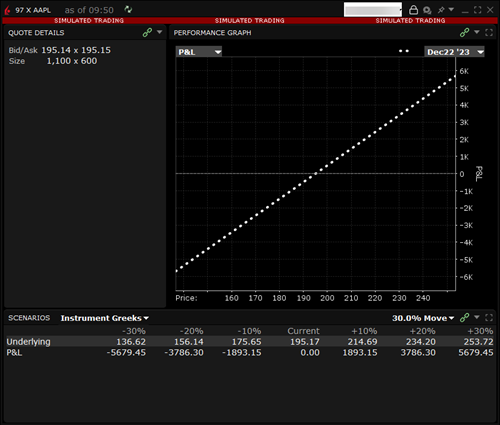500x425 pixels.
Task: Click underlying value 253.72
Action: pos(478,342)
